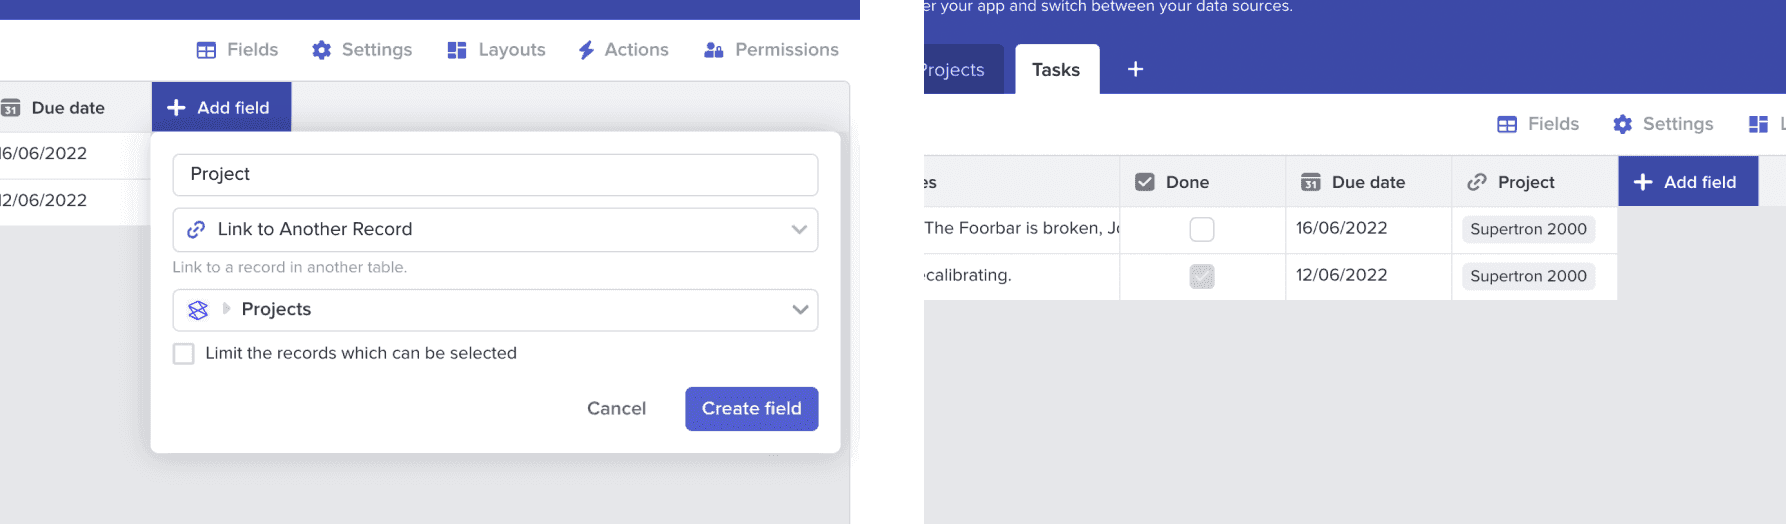
Task: Click the link icon in Project column header
Action: click(x=1476, y=182)
